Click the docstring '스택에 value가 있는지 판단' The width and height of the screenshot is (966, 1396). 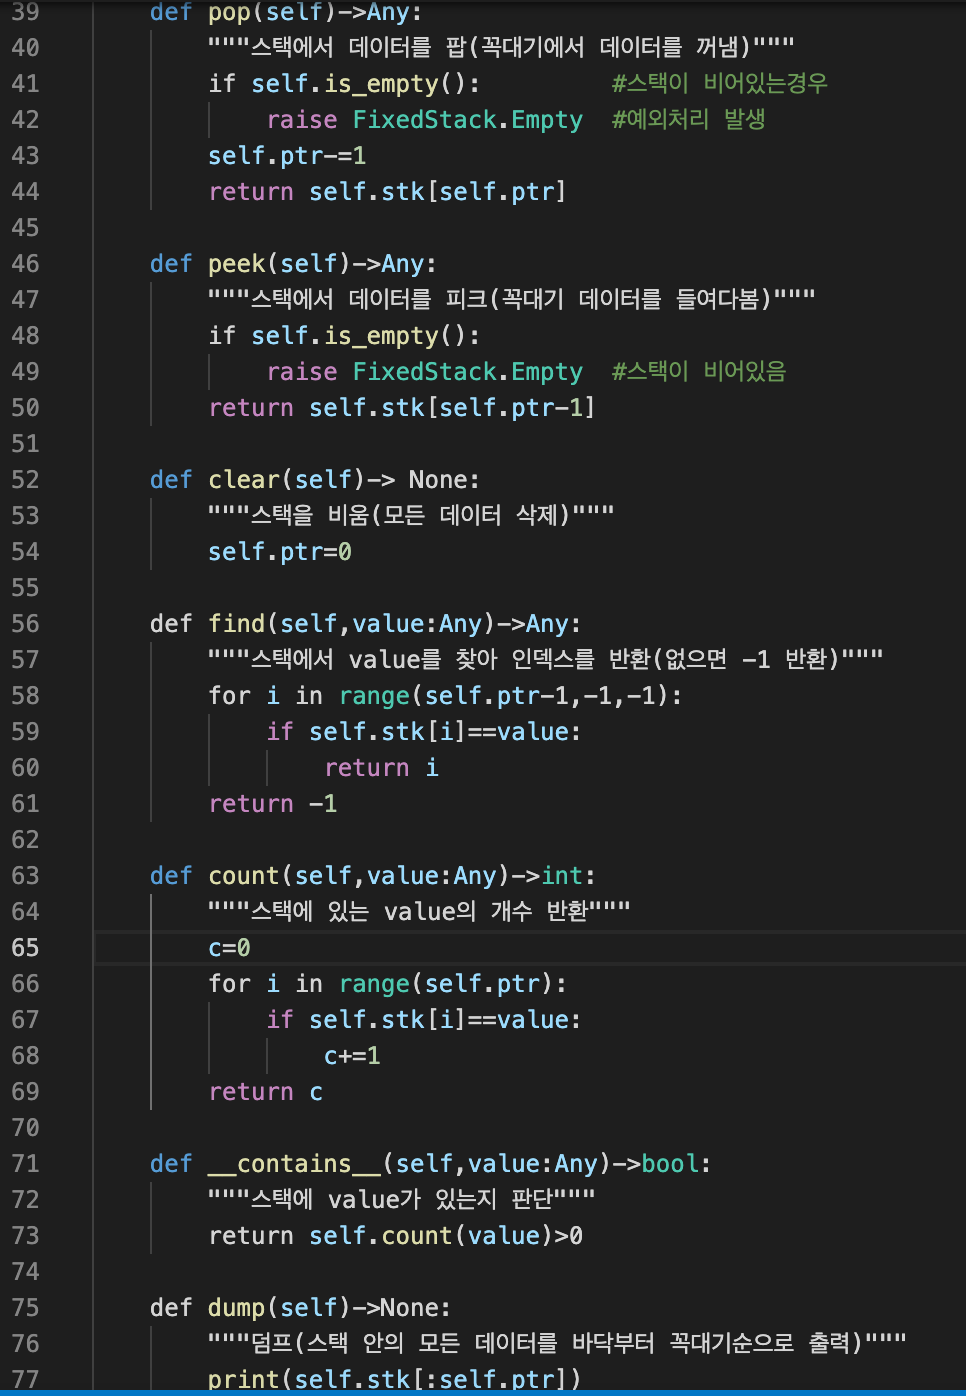(401, 1200)
